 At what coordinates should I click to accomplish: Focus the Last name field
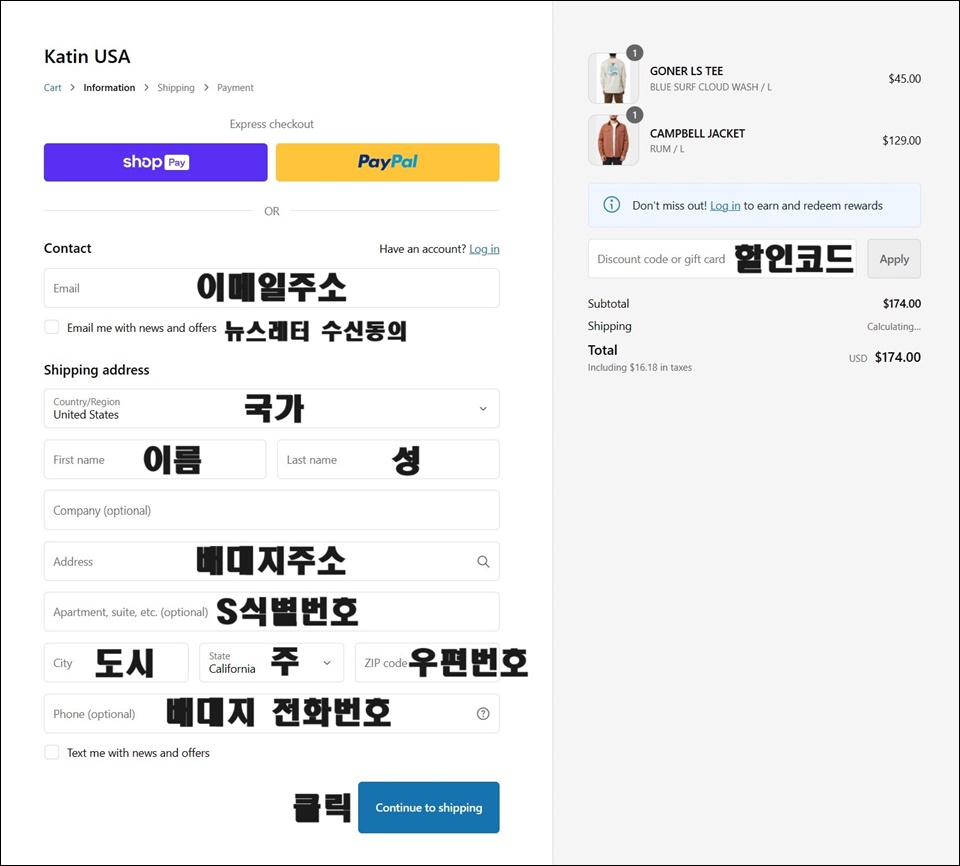[388, 459]
